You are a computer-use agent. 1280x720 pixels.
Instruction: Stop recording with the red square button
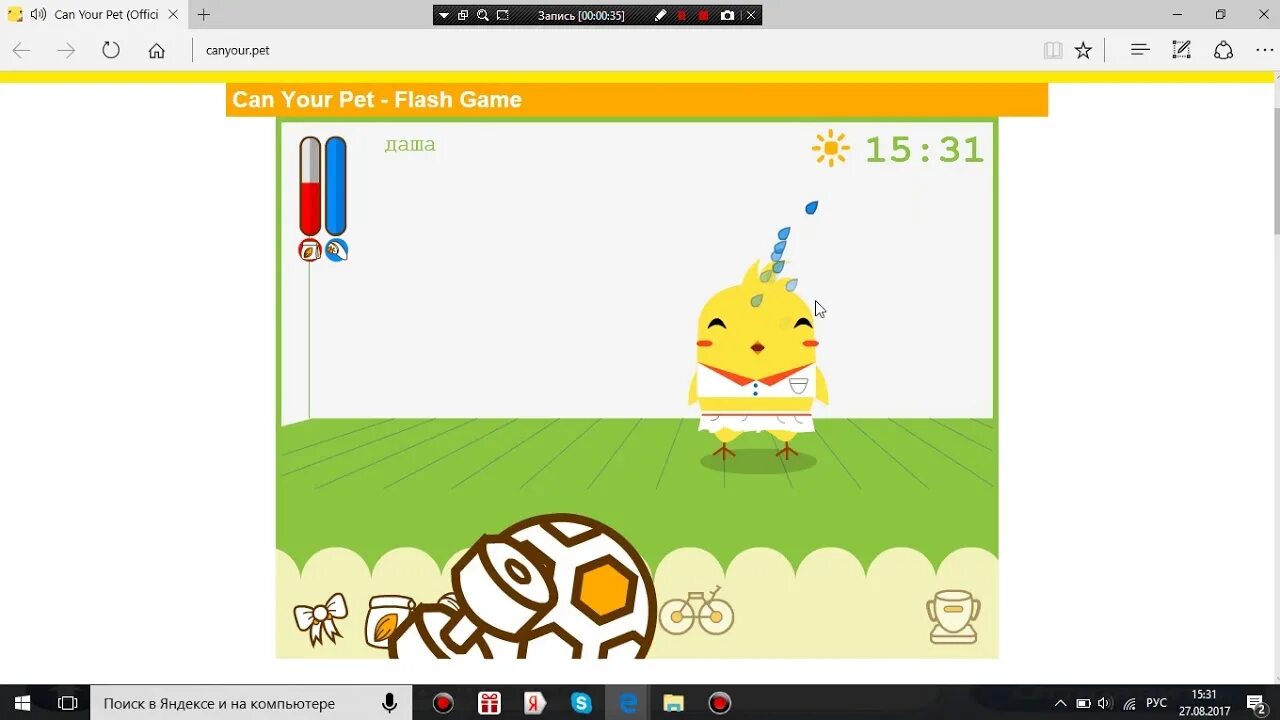pyautogui.click(x=703, y=15)
